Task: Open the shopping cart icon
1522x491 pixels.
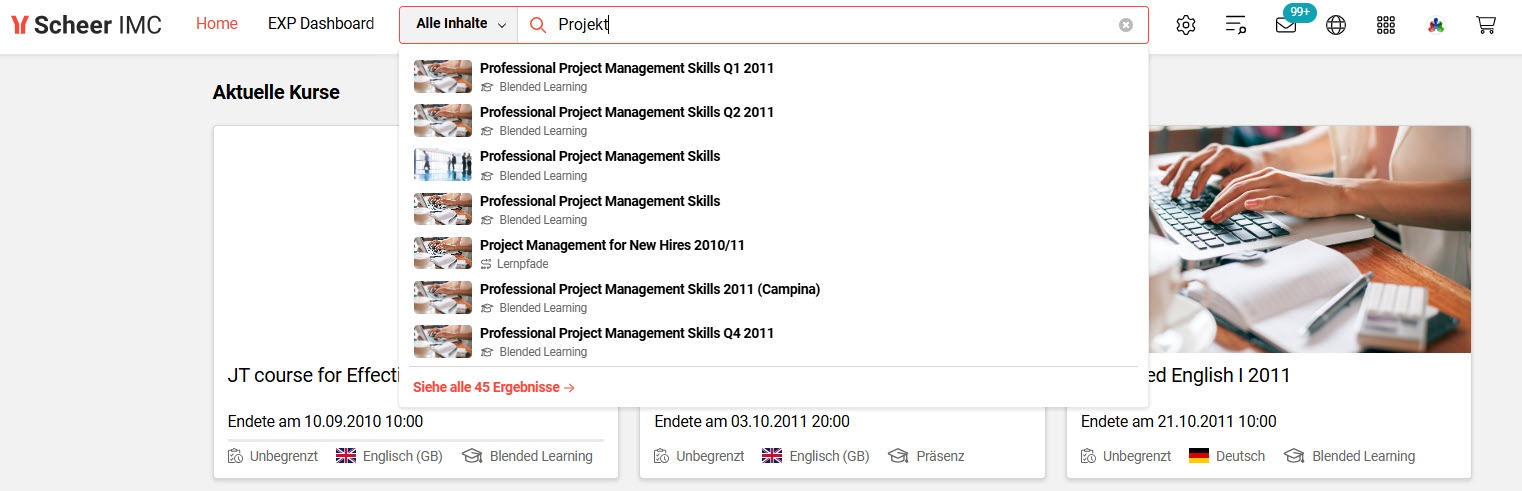Action: [x=1486, y=25]
